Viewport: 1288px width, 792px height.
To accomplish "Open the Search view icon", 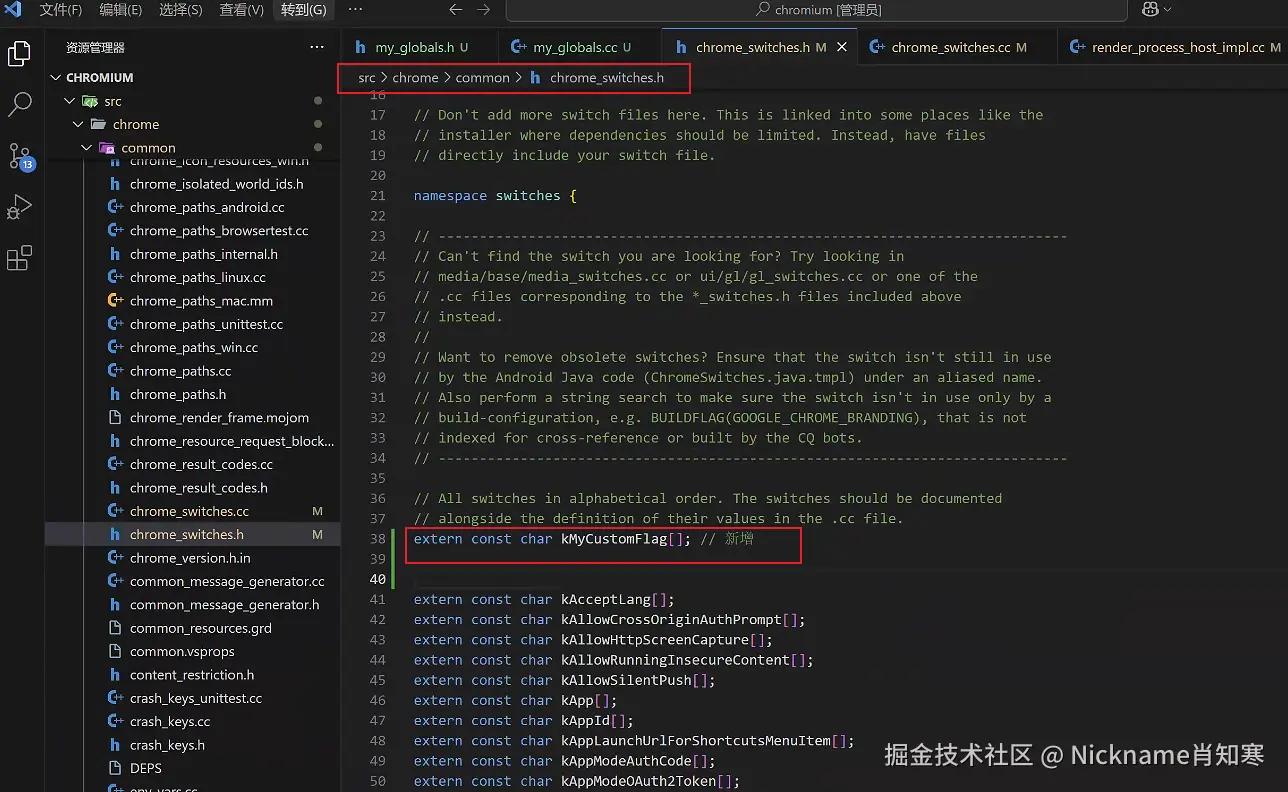I will click(x=19, y=104).
